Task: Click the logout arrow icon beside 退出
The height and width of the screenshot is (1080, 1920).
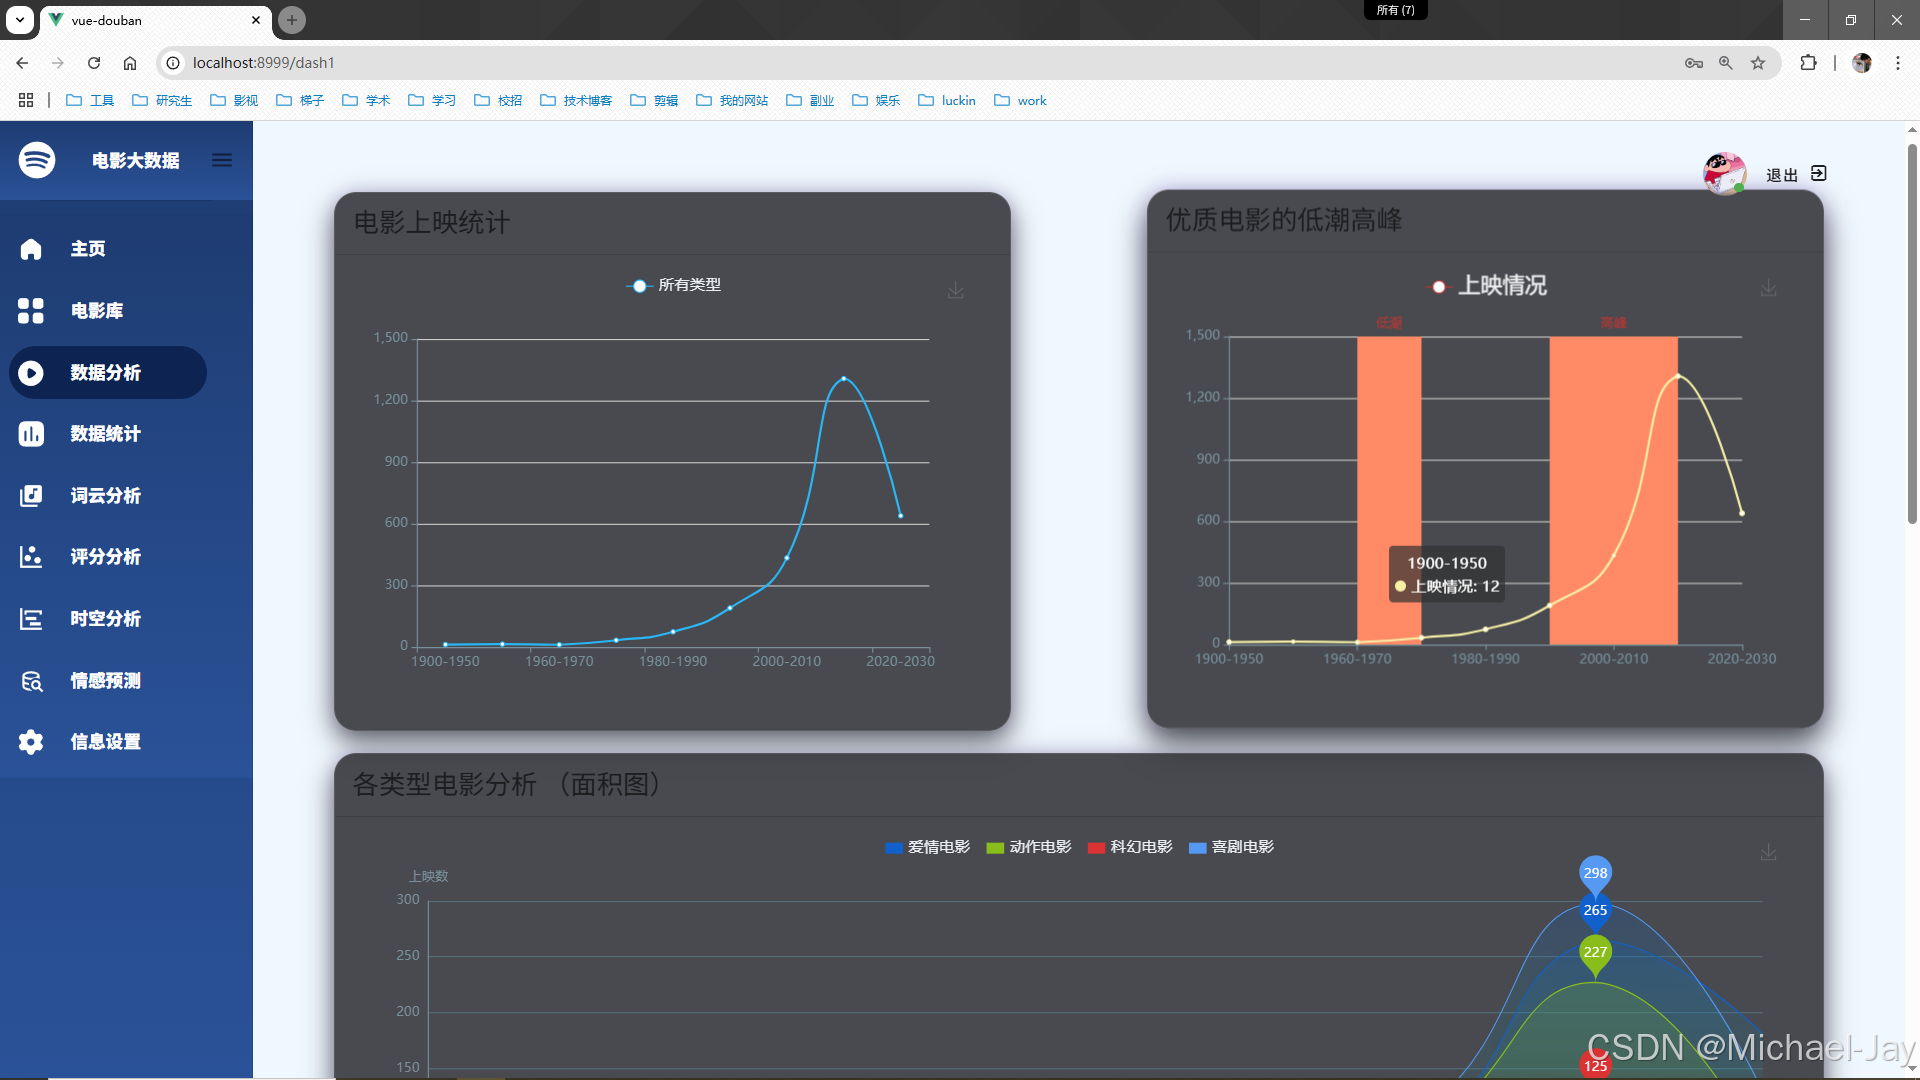Action: click(x=1819, y=174)
